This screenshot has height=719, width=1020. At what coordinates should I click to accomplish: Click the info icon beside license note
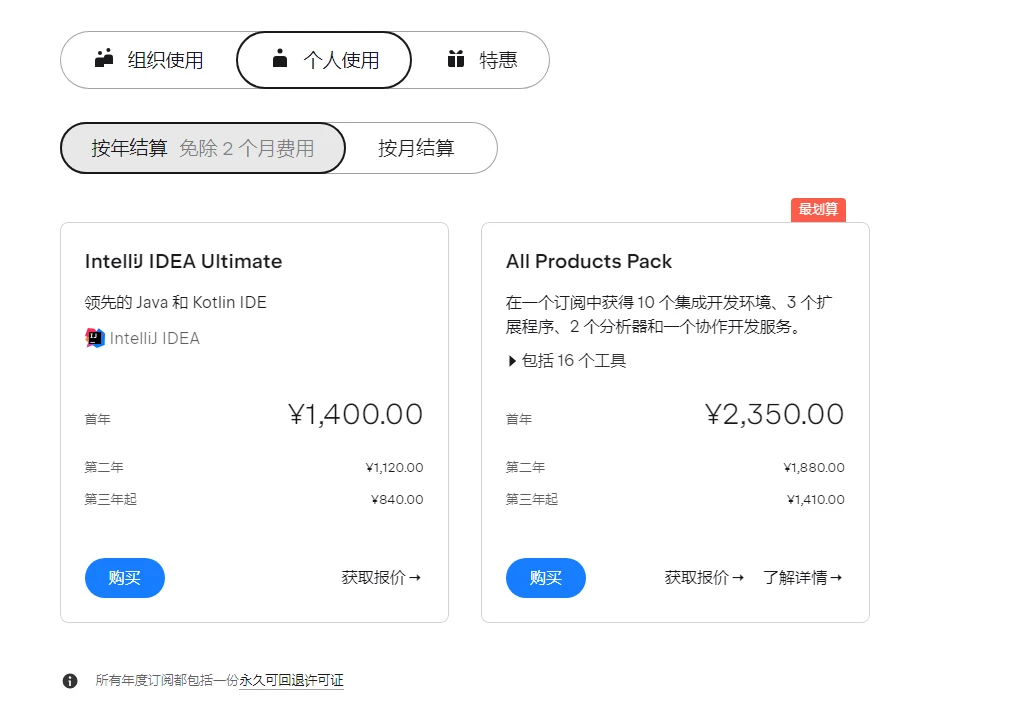pyautogui.click(x=70, y=681)
